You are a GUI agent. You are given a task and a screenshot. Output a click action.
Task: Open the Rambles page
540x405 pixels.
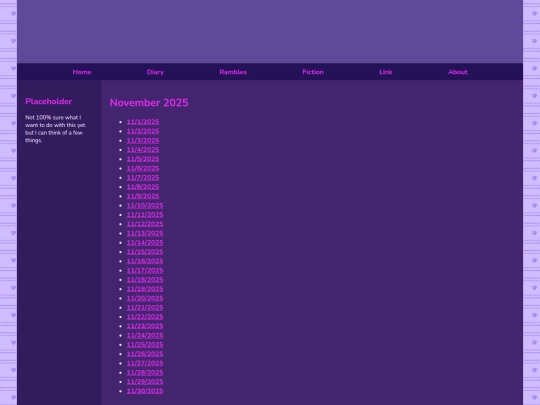coord(233,72)
